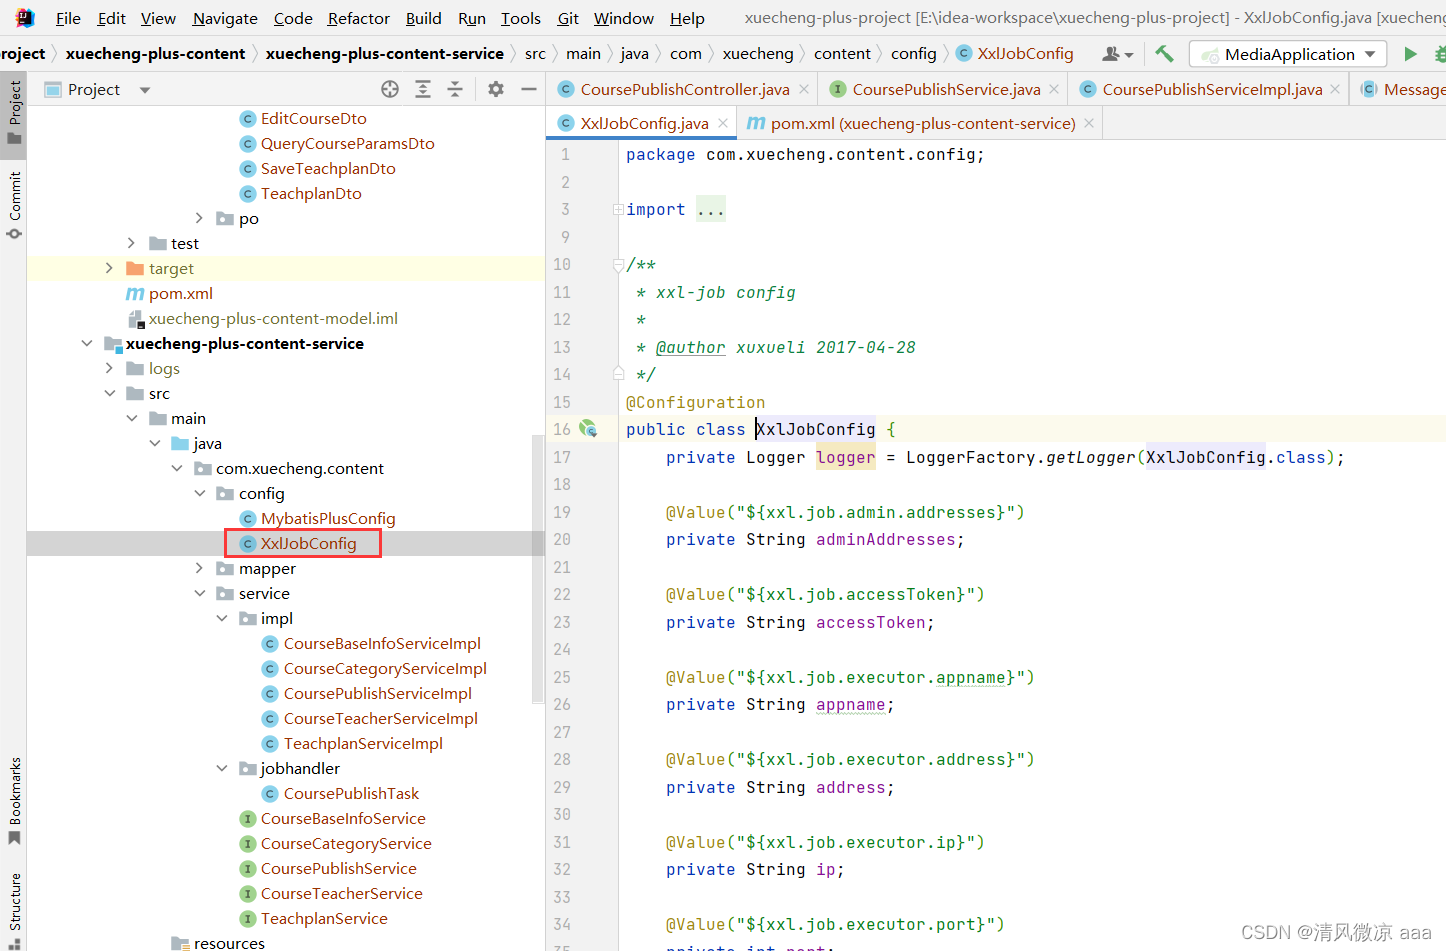Expand the test folder
Viewport: 1446px width, 951px height.
point(131,243)
